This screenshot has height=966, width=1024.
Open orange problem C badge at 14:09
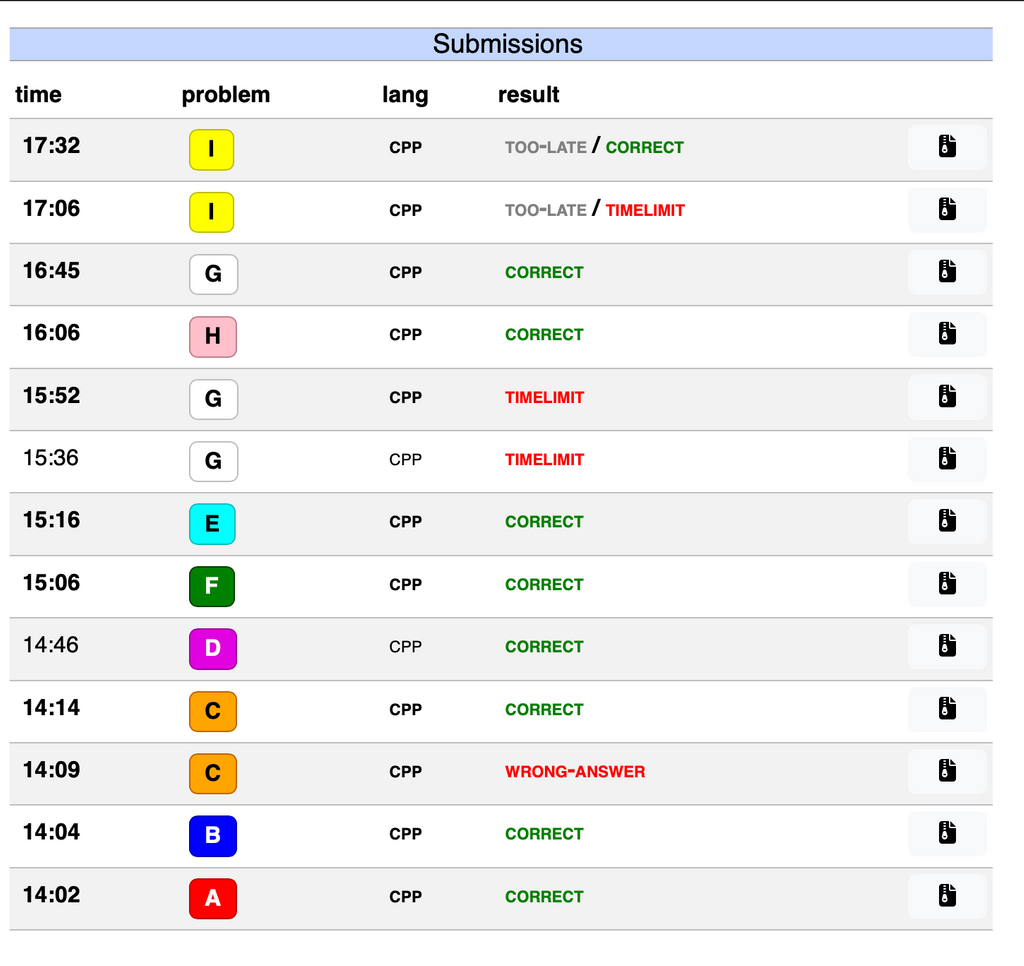pyautogui.click(x=213, y=773)
